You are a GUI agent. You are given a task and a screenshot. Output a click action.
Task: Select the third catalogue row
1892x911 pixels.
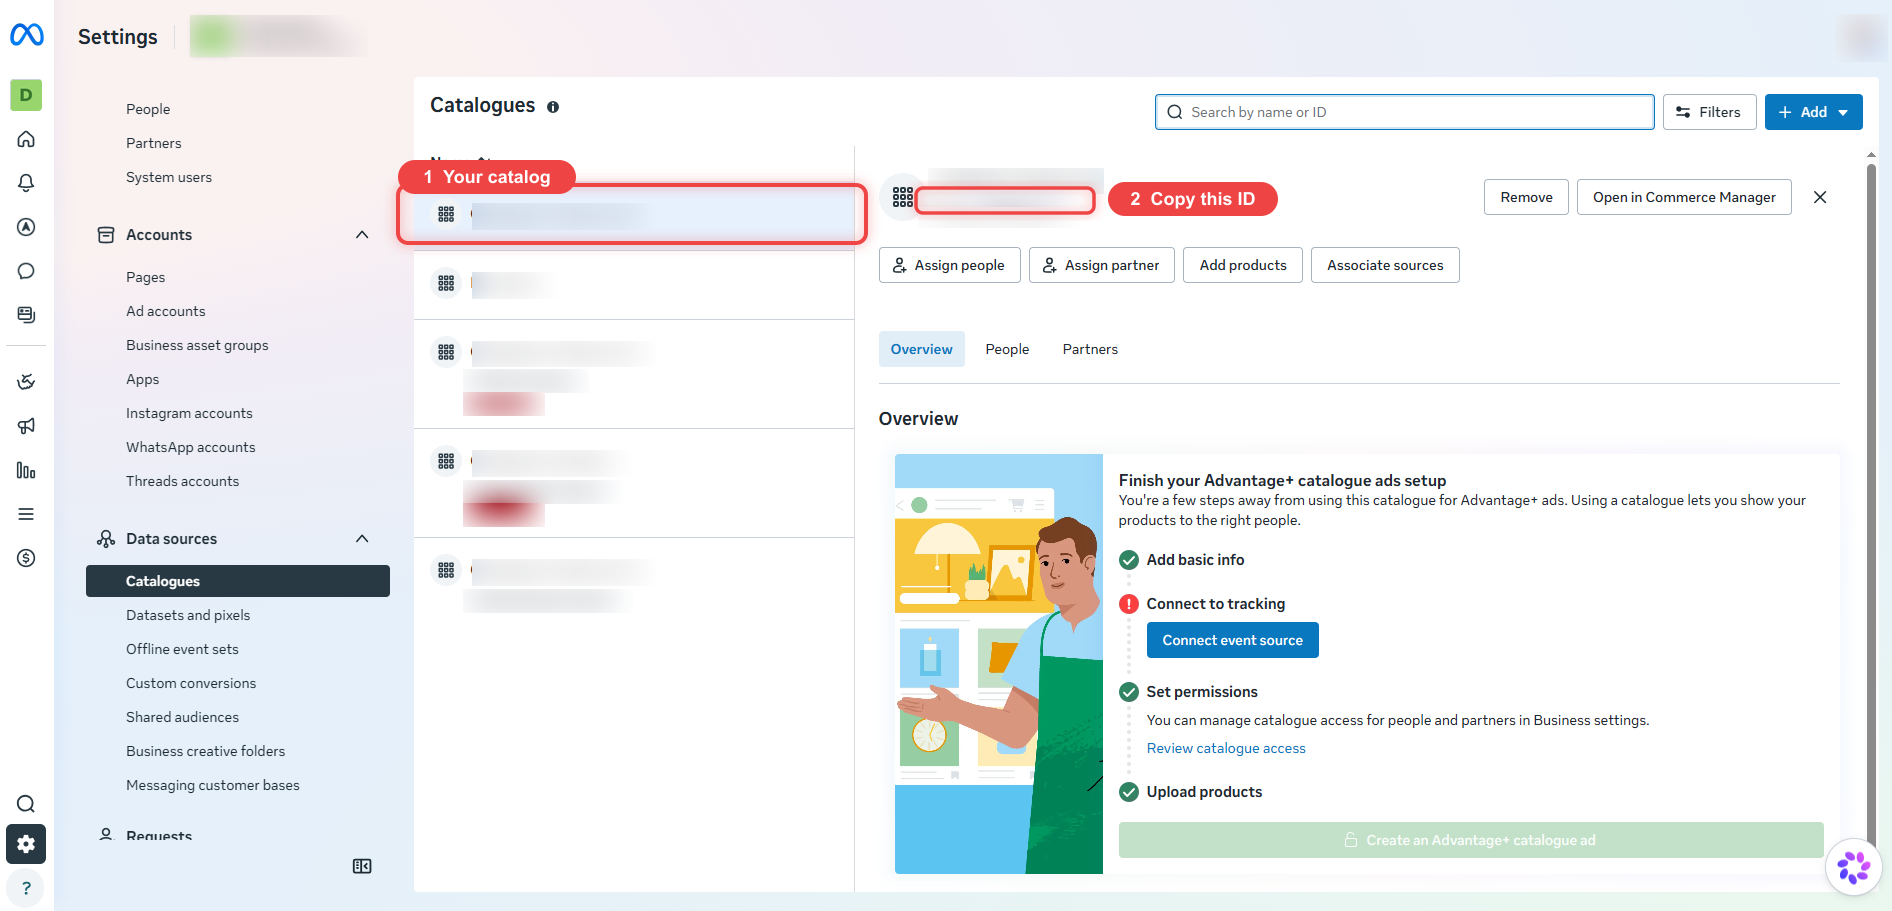(634, 374)
